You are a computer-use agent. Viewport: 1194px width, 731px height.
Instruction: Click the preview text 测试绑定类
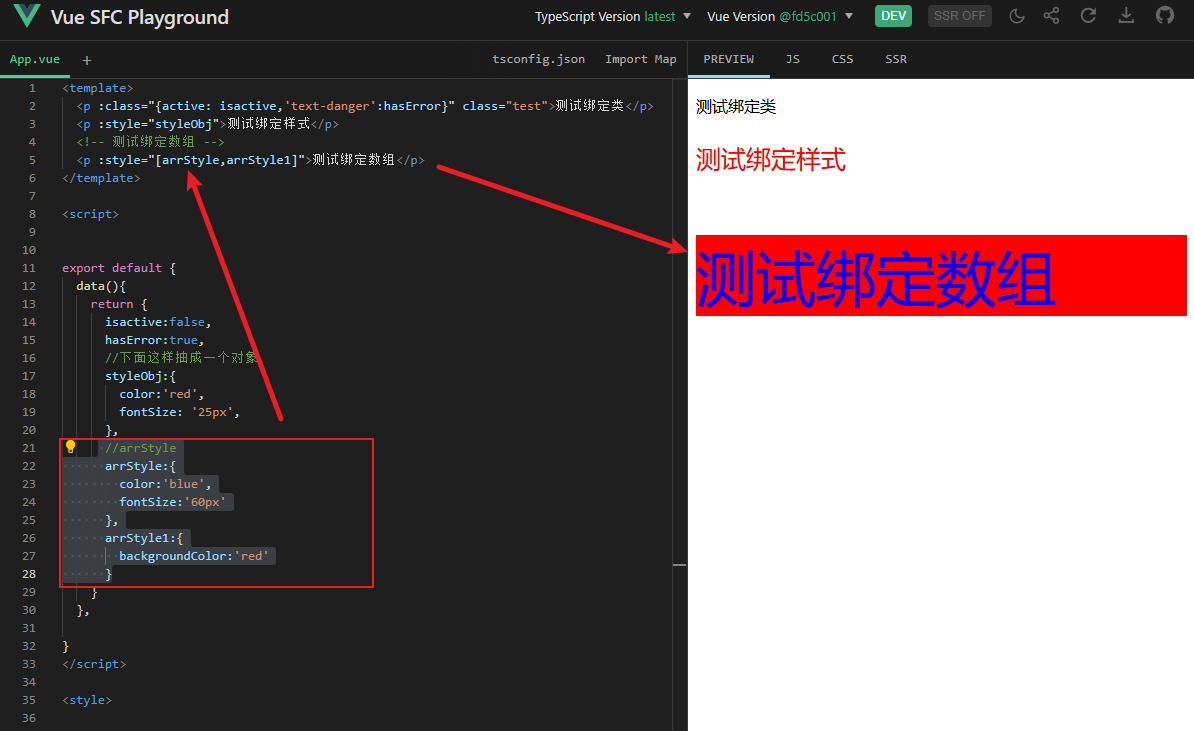pos(736,107)
